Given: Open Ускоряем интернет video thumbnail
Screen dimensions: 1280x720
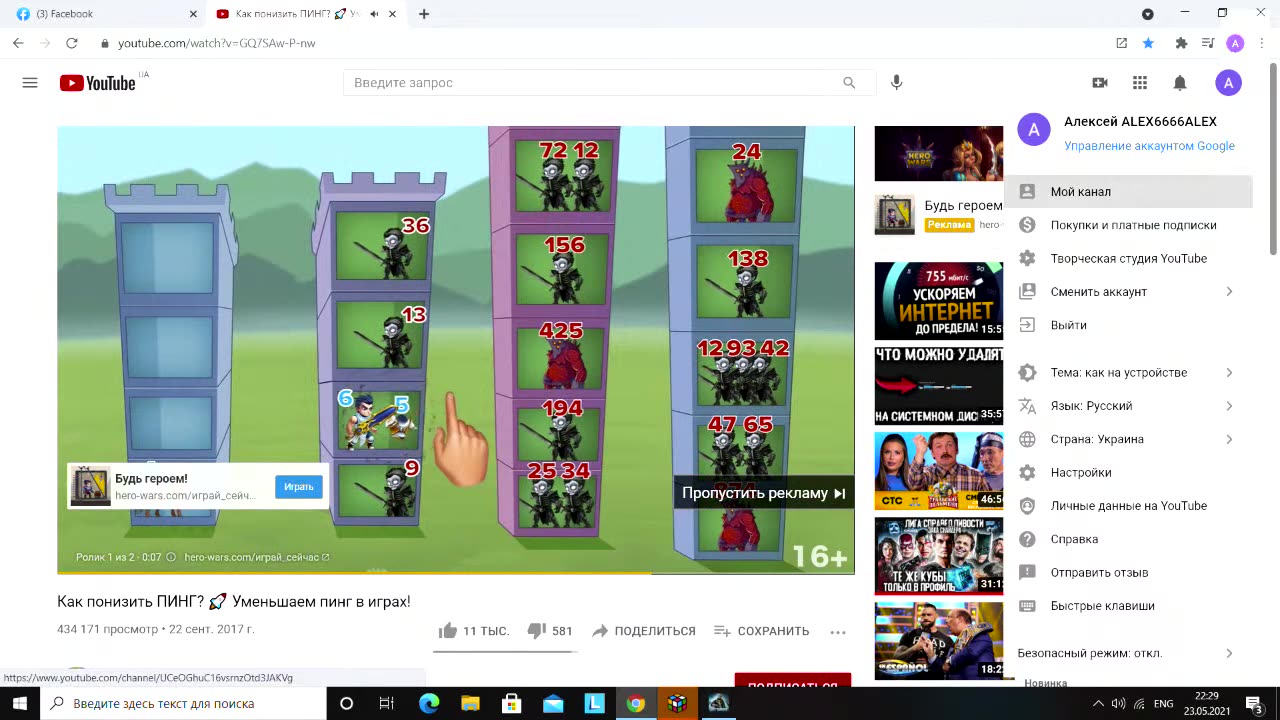Looking at the screenshot, I should click(x=939, y=301).
